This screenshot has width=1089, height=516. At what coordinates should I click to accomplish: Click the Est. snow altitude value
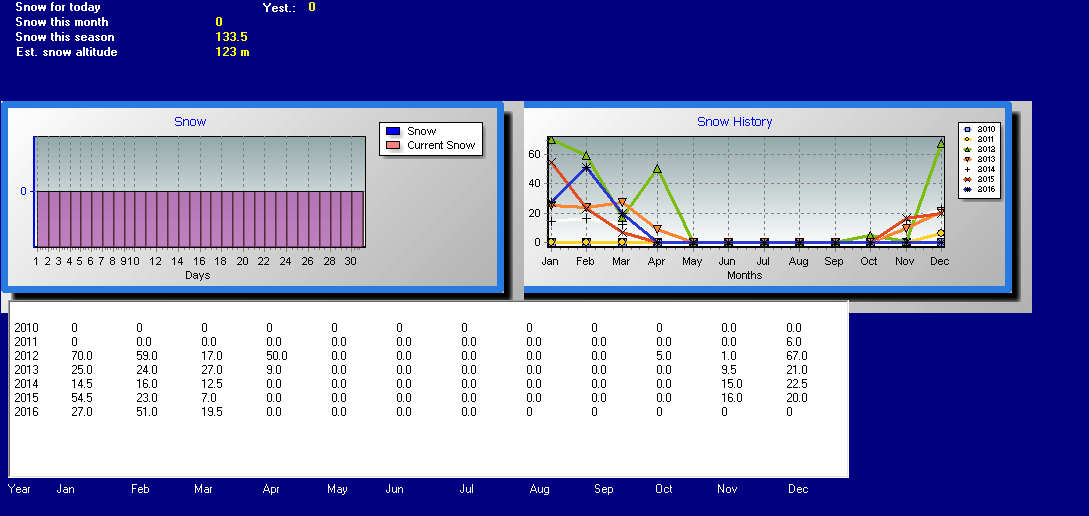tap(232, 52)
